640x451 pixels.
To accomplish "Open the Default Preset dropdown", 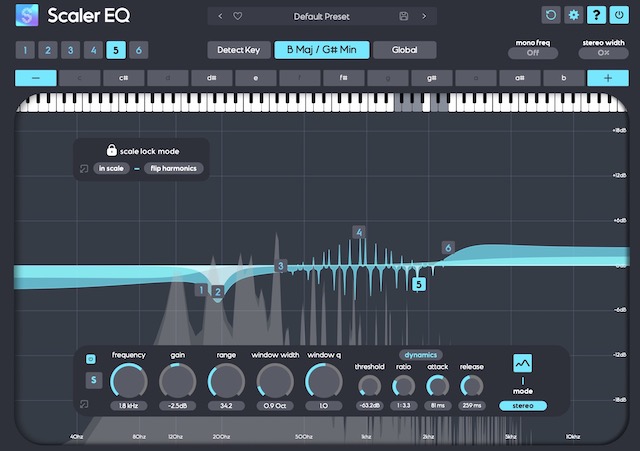I will 320,16.
